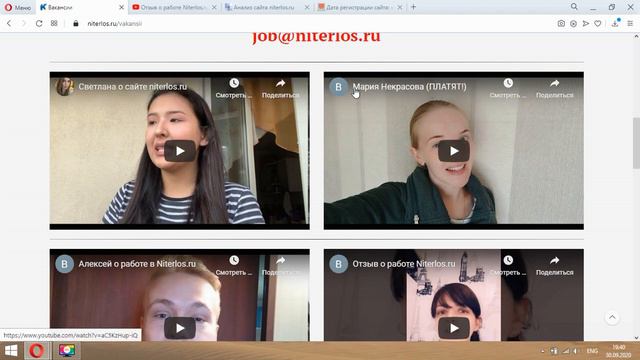Open the Opera Меню button
Screen dimensions: 640x360
pyautogui.click(x=18, y=7)
